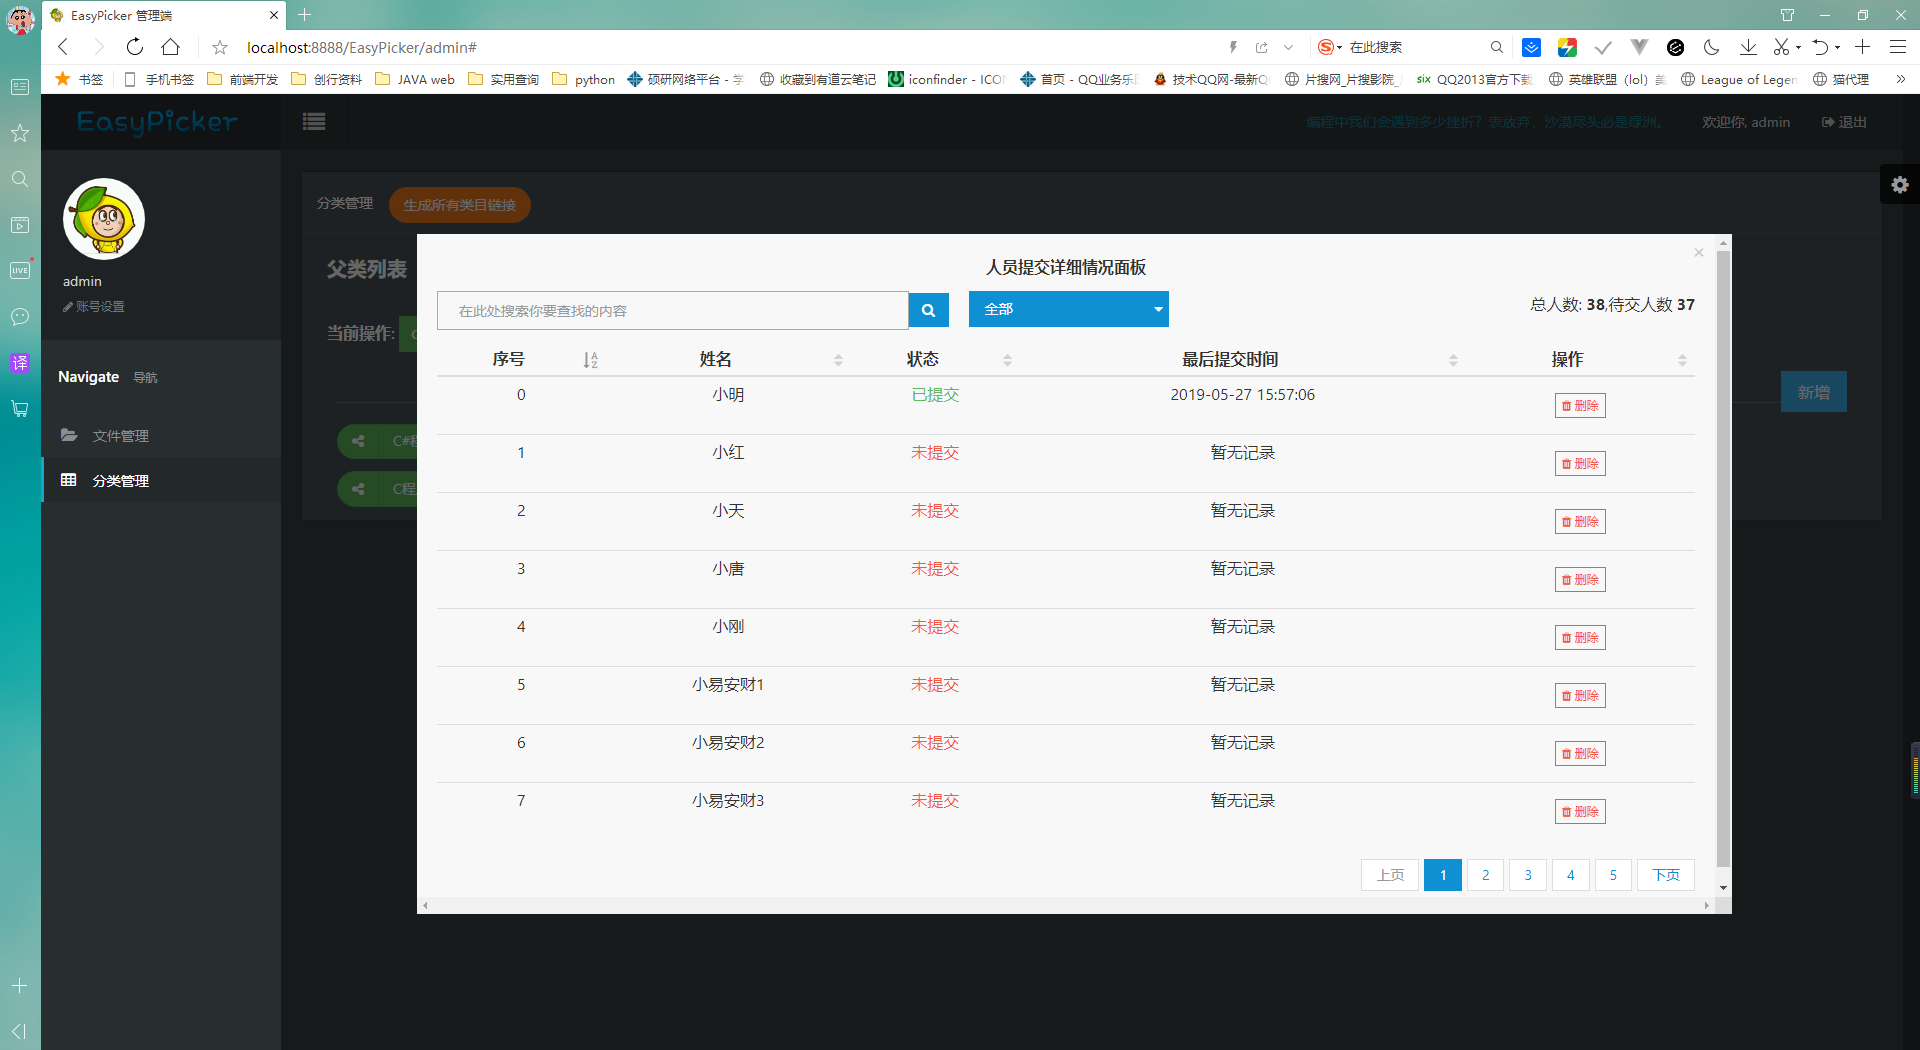Open browser downloads icon
This screenshot has height=1050, width=1920.
tap(1748, 47)
